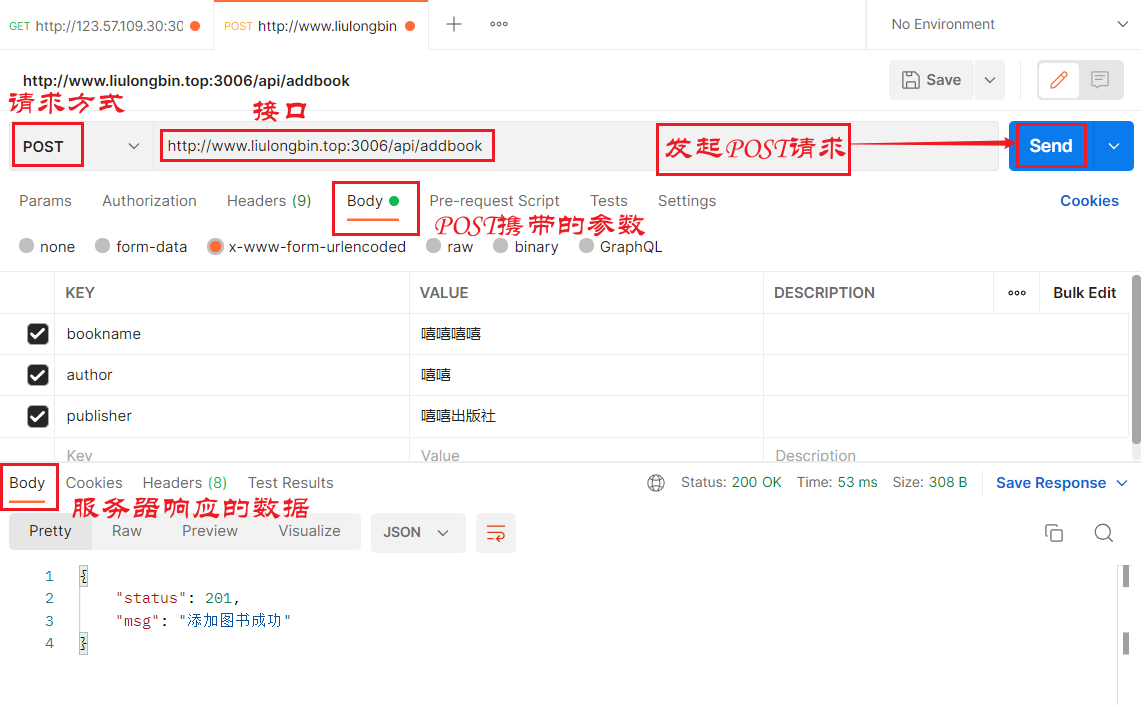
Task: Click the response Body tab
Action: click(x=27, y=483)
